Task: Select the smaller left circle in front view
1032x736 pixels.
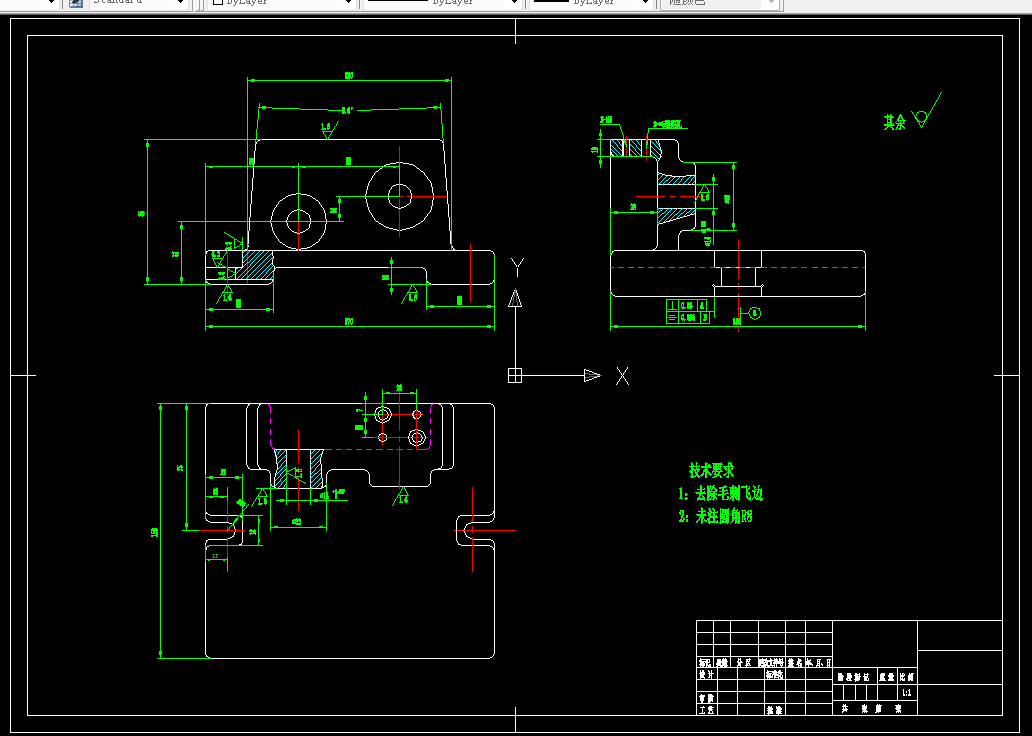Action: (299, 221)
